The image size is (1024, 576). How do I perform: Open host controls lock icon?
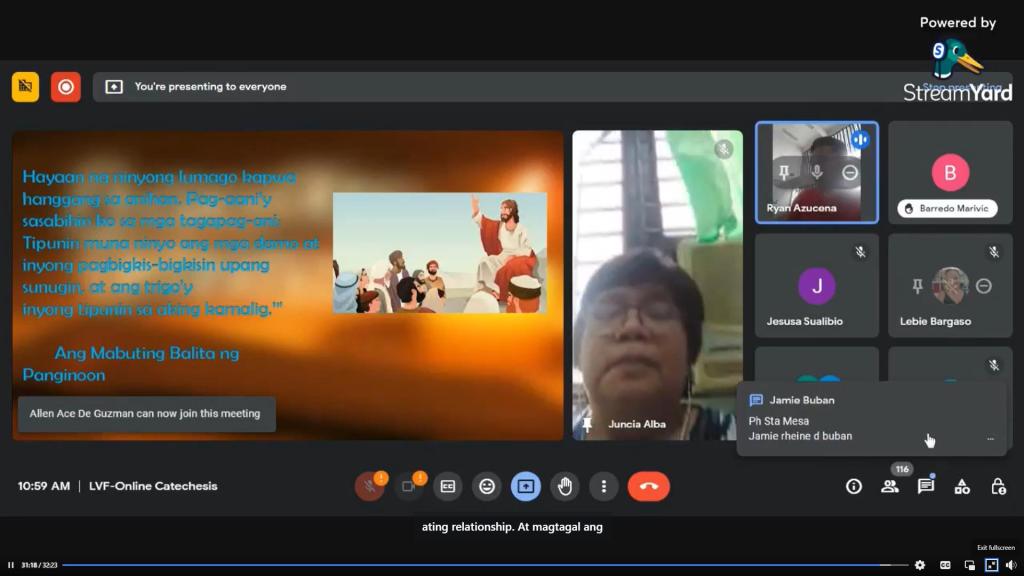(x=998, y=486)
